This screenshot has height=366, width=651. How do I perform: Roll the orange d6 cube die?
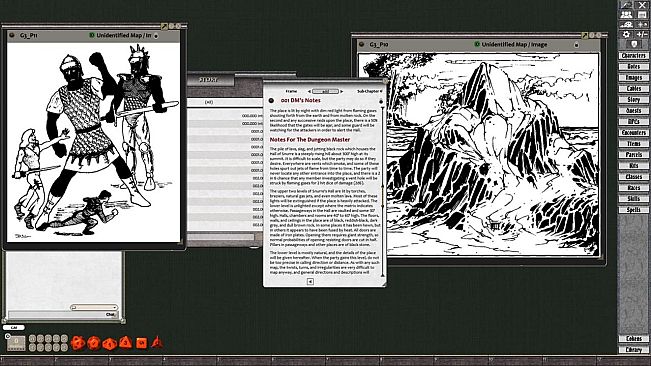[141, 343]
